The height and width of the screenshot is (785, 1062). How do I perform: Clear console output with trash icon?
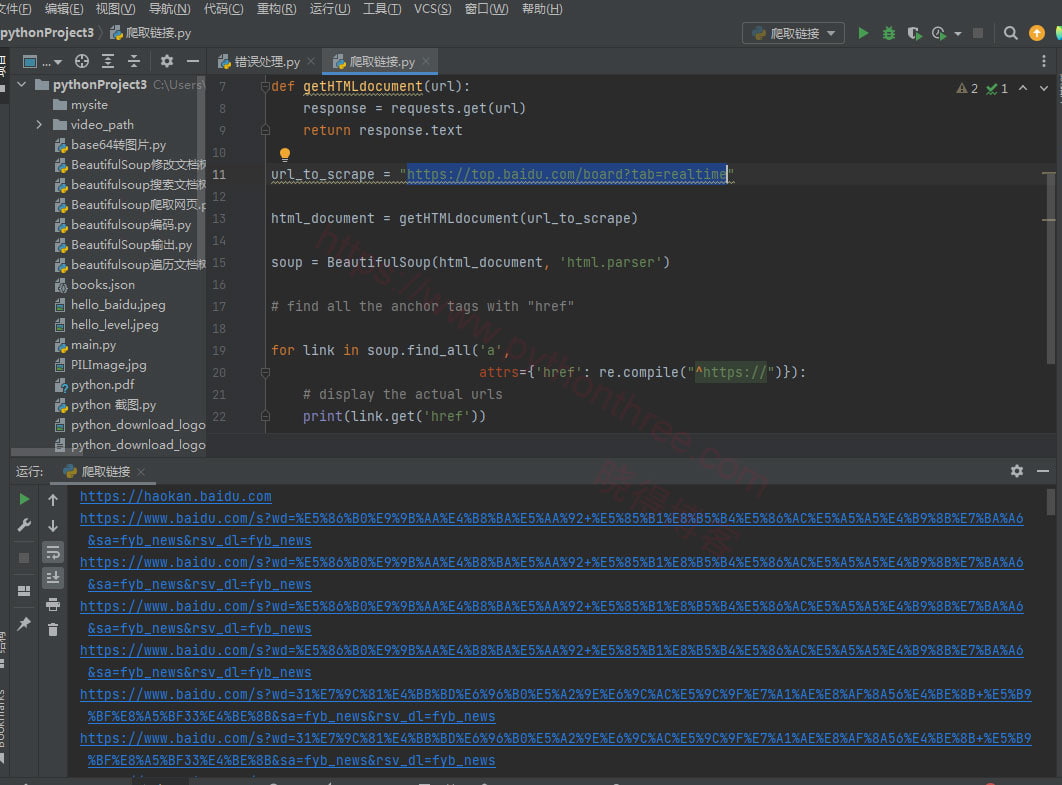53,629
